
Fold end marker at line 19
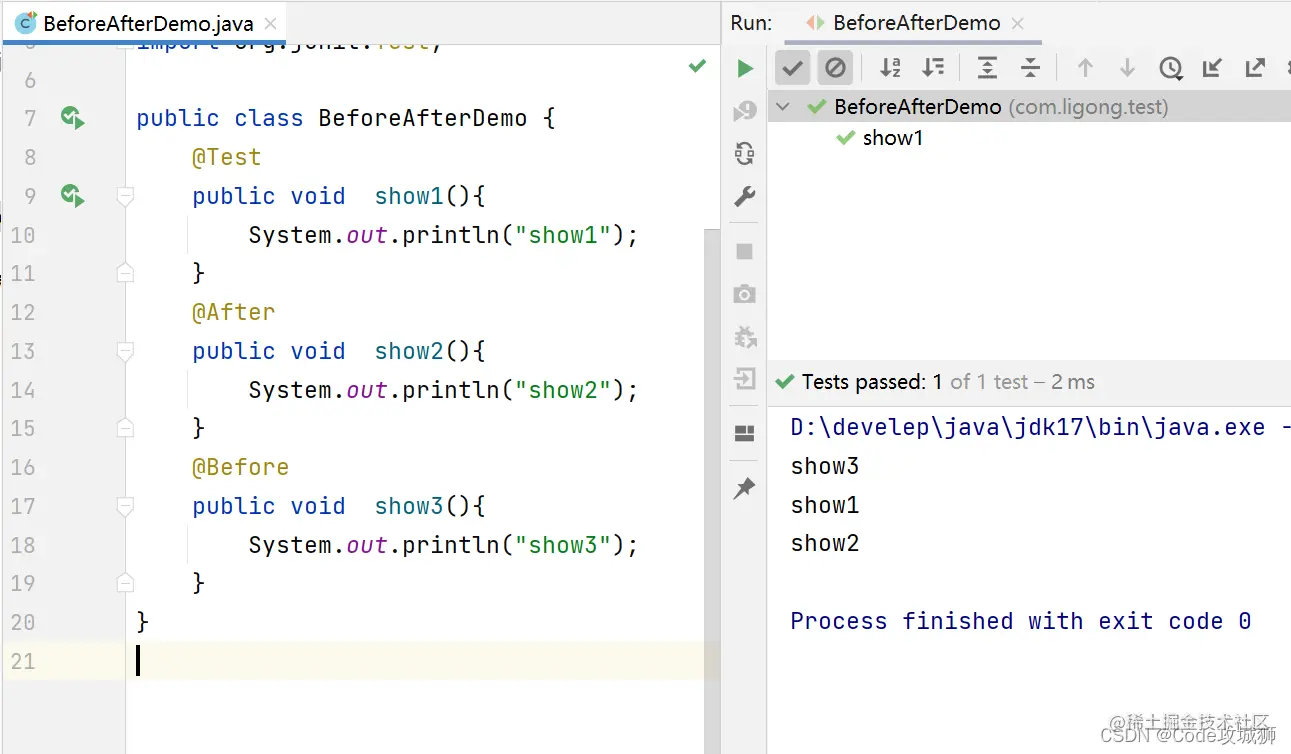pyautogui.click(x=125, y=582)
